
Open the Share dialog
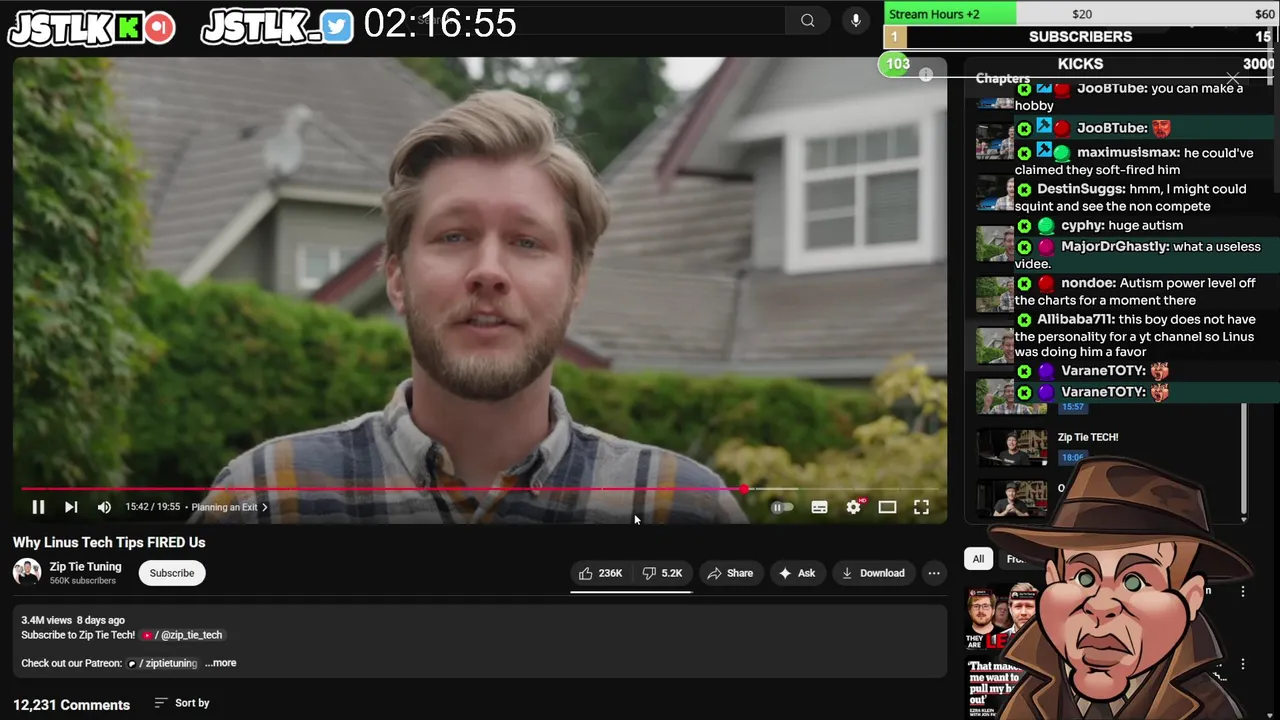730,573
